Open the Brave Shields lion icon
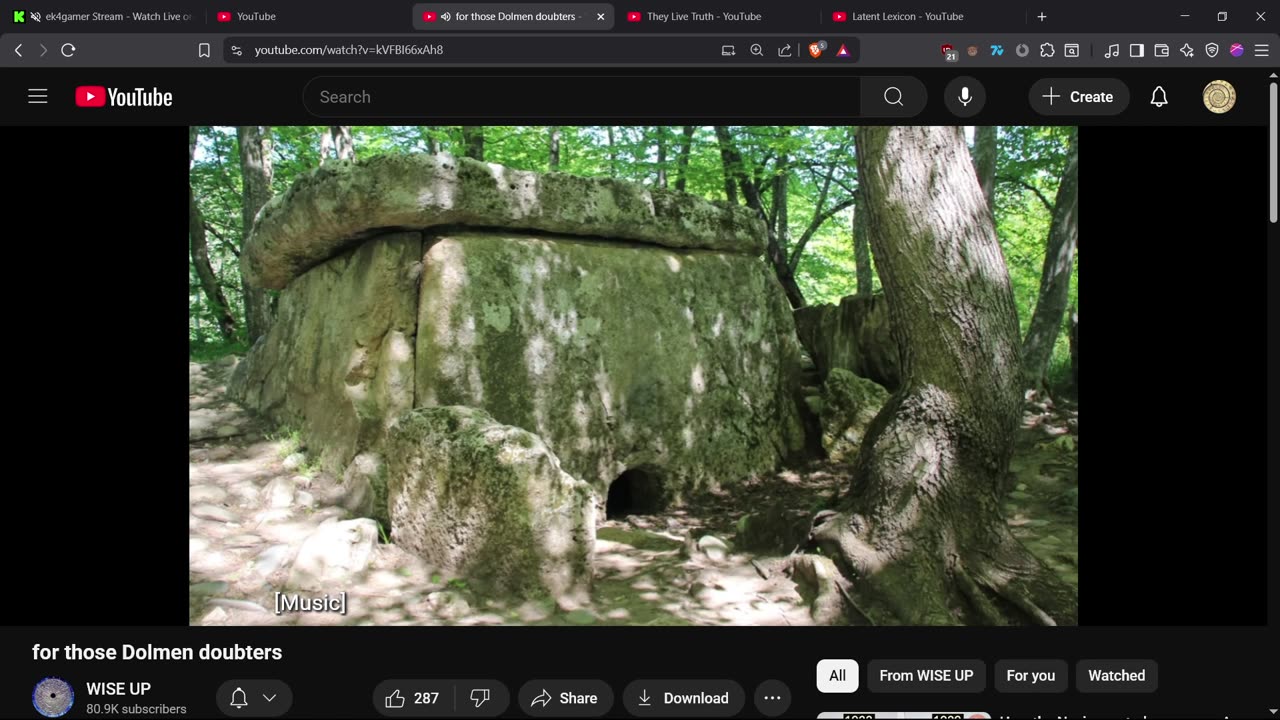Image resolution: width=1280 pixels, height=720 pixels. point(815,50)
